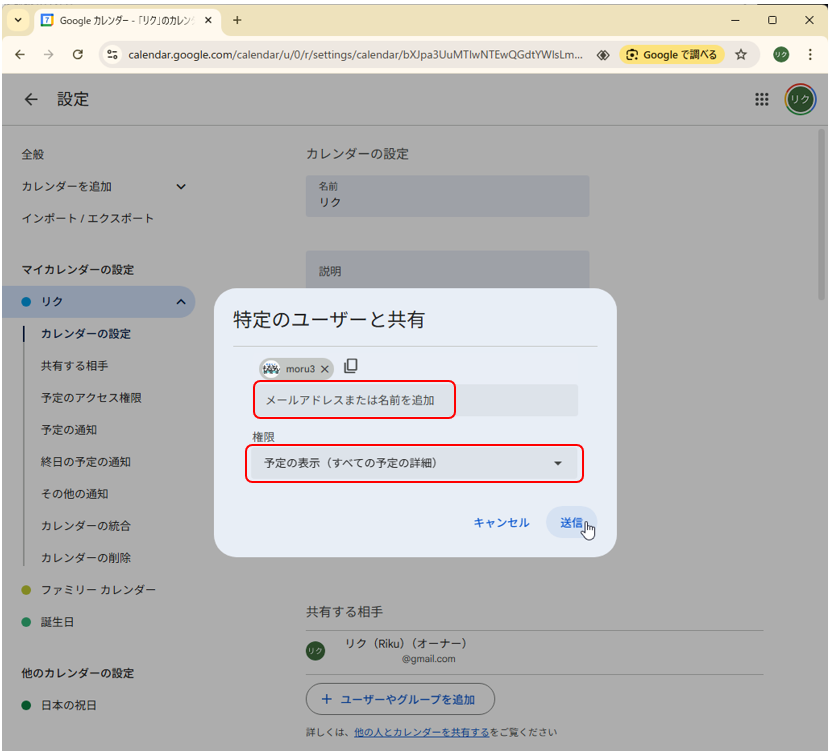The height and width of the screenshot is (751, 831).
Task: Click the back arrow beside 設定
Action: coord(31,99)
